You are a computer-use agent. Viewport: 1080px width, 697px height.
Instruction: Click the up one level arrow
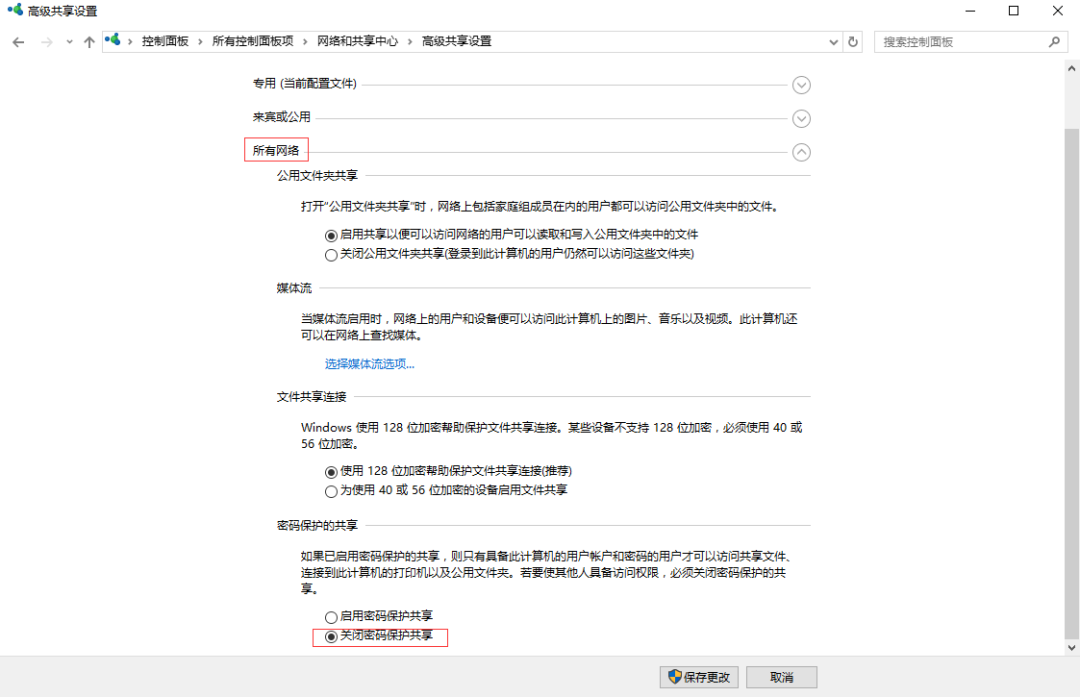click(89, 41)
